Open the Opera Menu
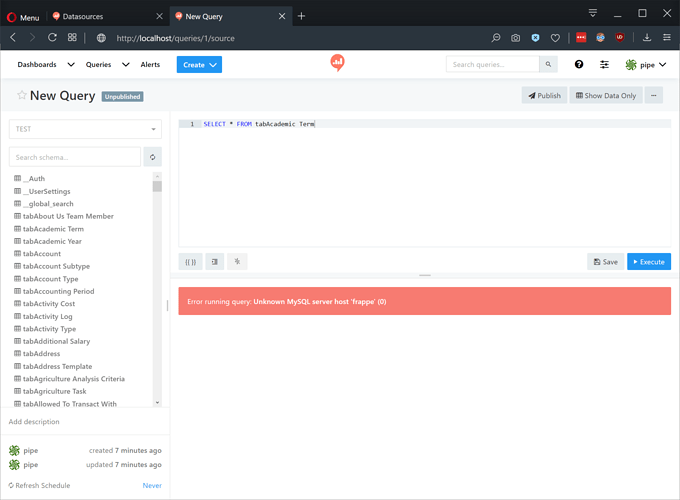Screen dimensions: 680x500 [23, 17]
